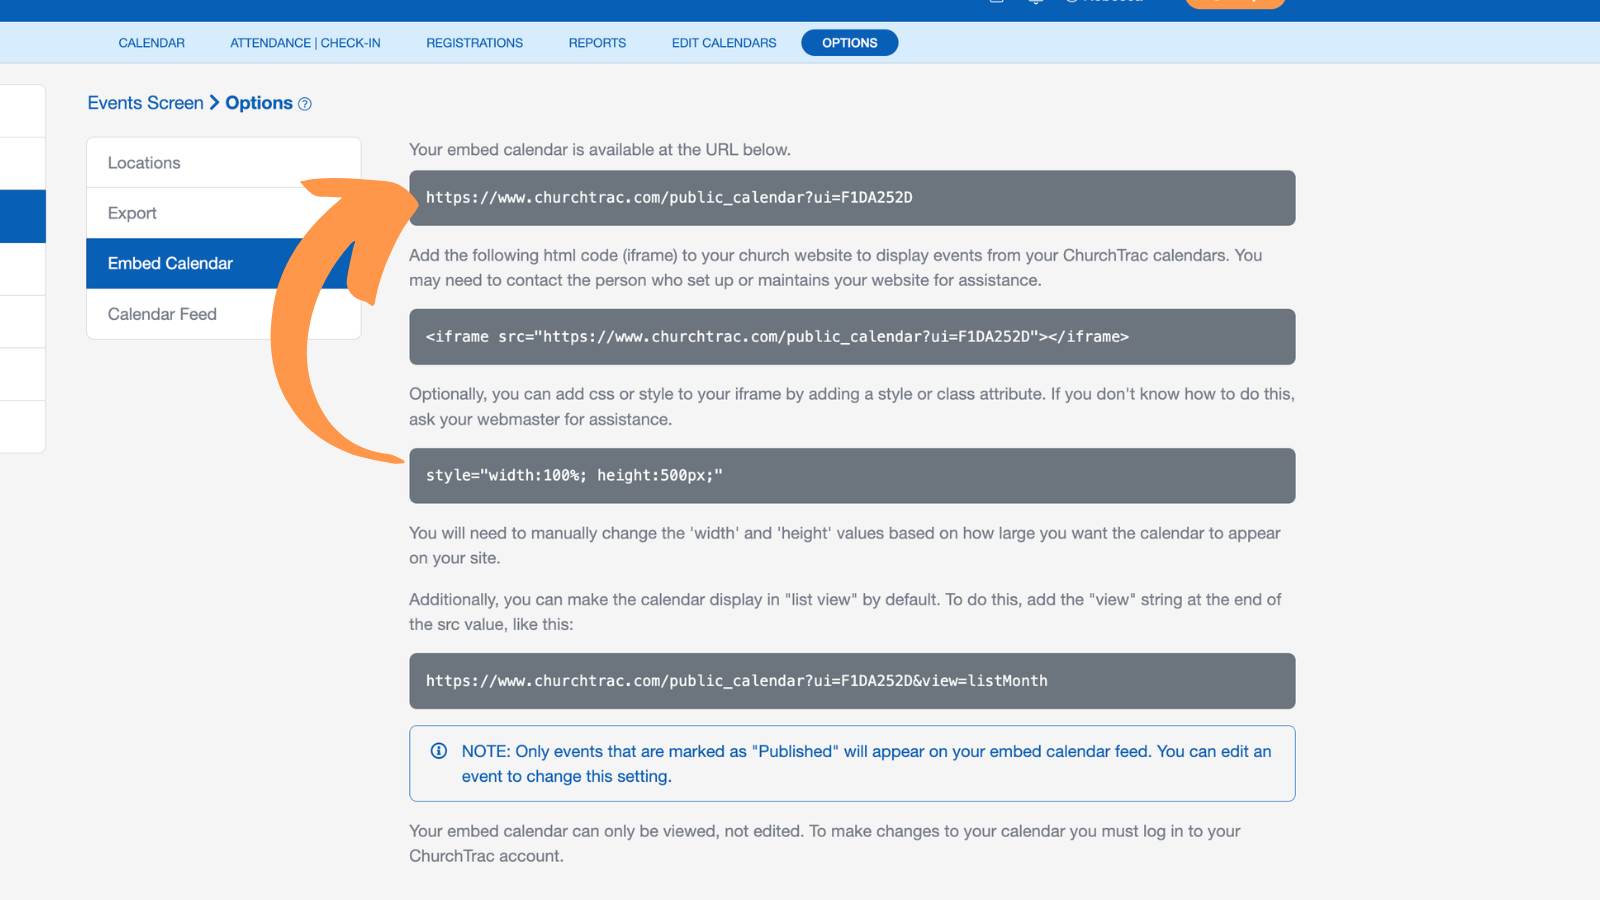Image resolution: width=1600 pixels, height=900 pixels.
Task: Click the "Add the following html code" paragraph
Action: [x=835, y=268]
